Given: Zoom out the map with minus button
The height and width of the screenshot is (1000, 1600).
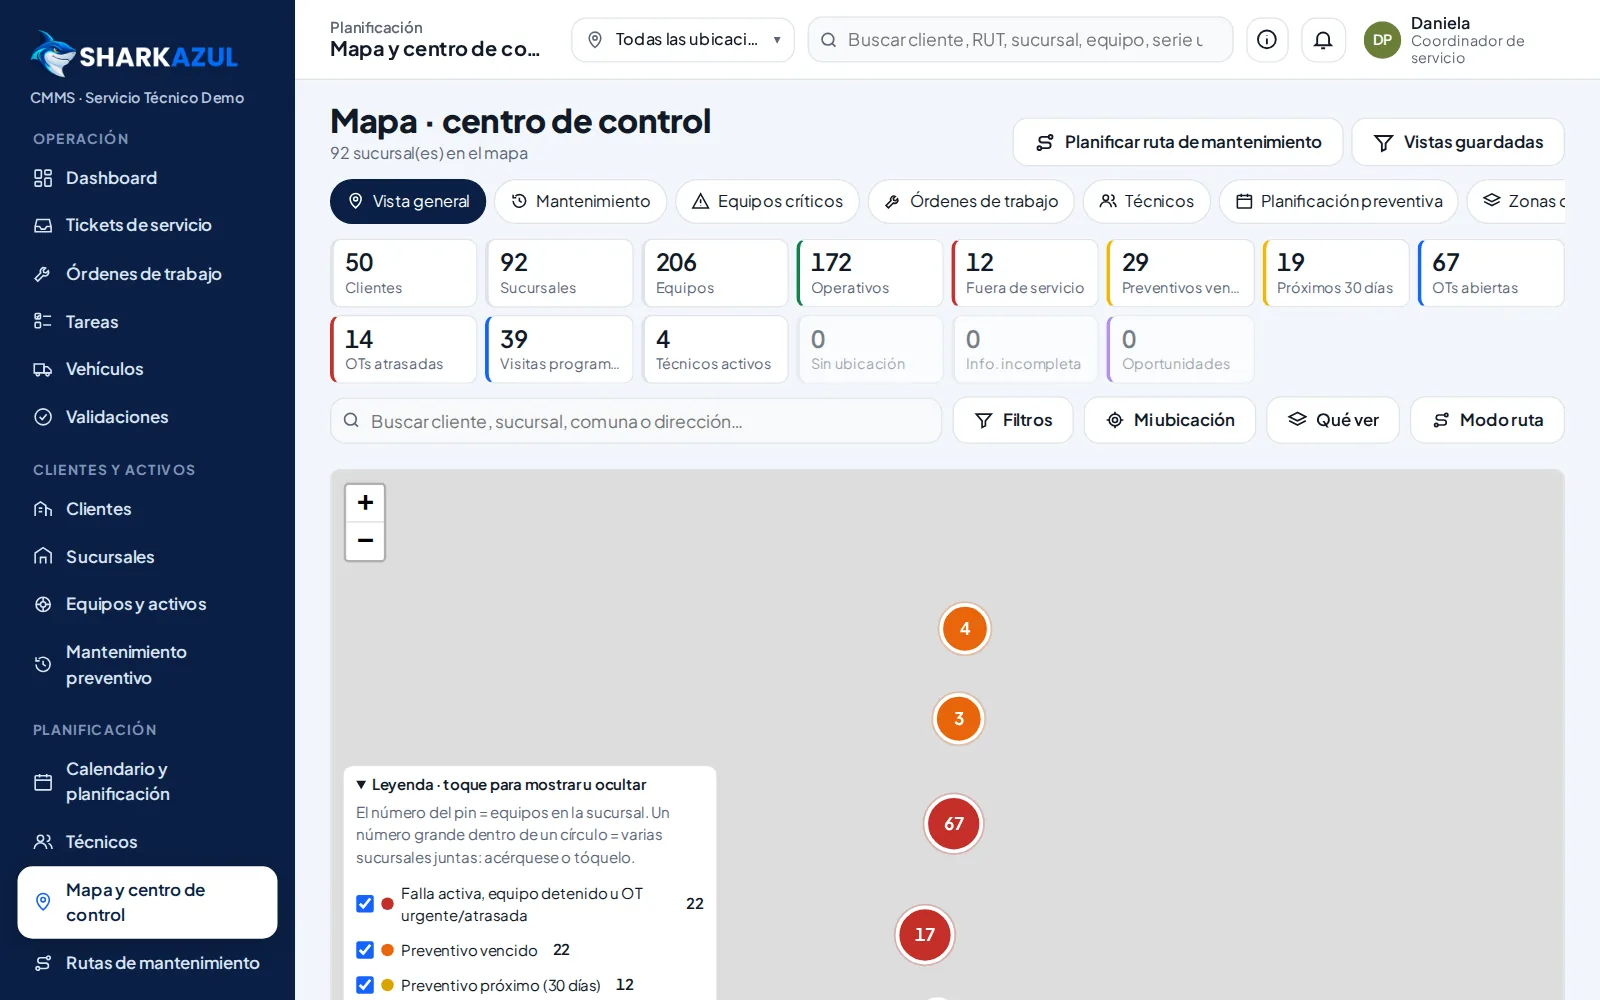Looking at the screenshot, I should pos(365,541).
